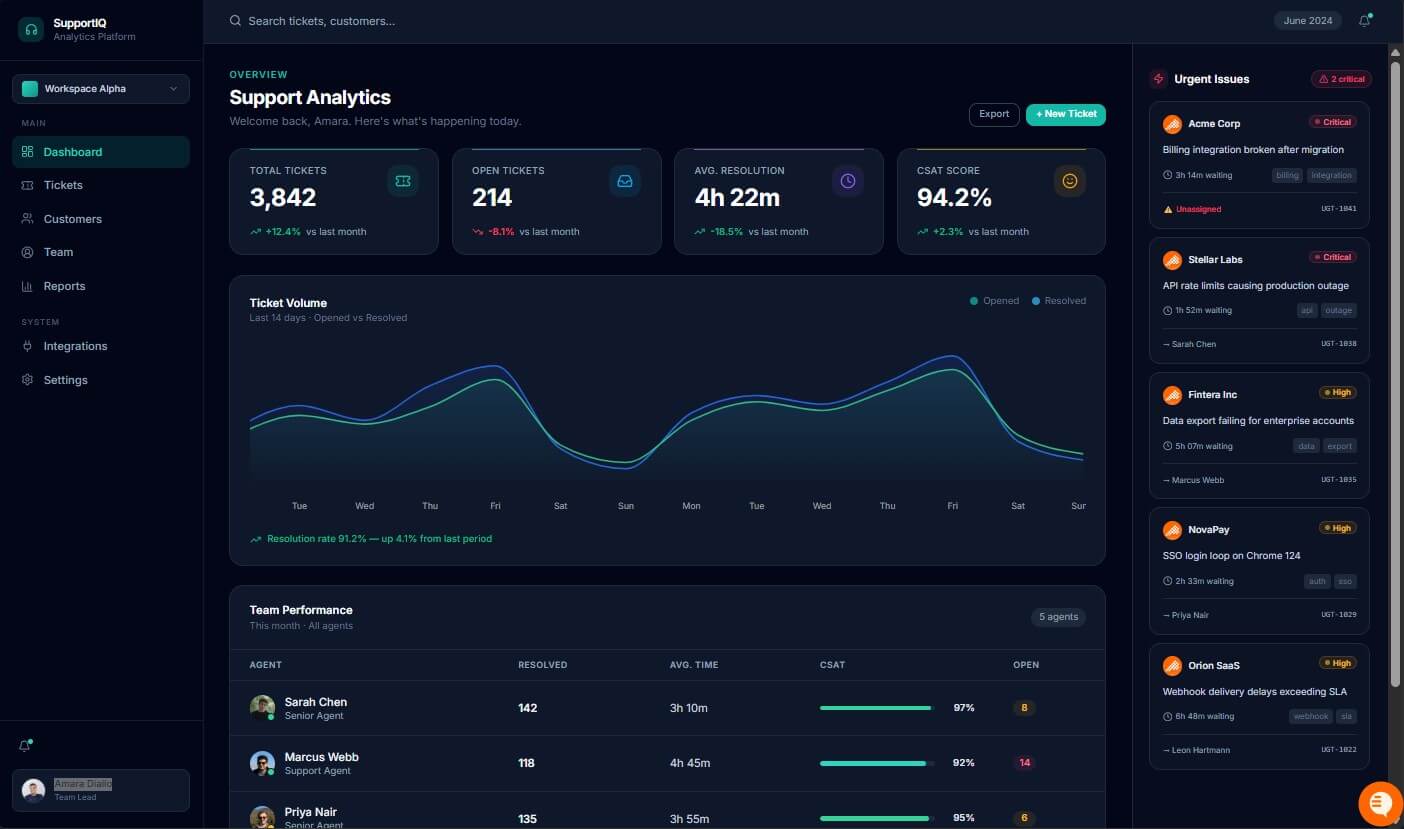Viewport: 1404px width, 829px height.
Task: Click the 5 agents badge
Action: coord(1059,617)
